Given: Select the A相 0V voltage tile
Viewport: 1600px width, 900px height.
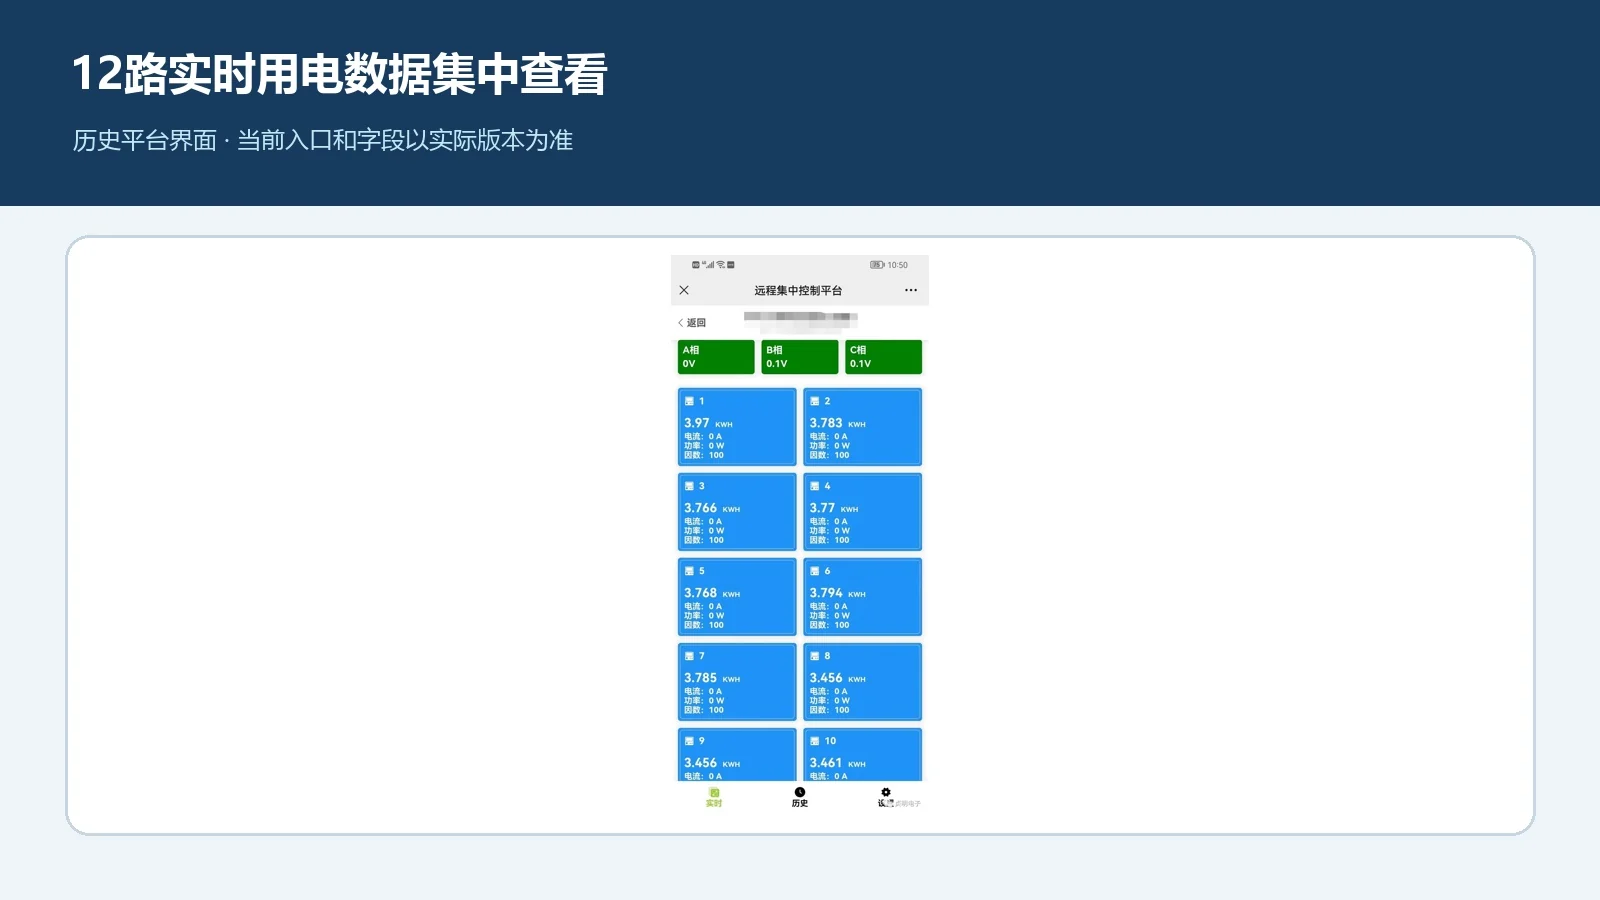Looking at the screenshot, I should pyautogui.click(x=716, y=357).
